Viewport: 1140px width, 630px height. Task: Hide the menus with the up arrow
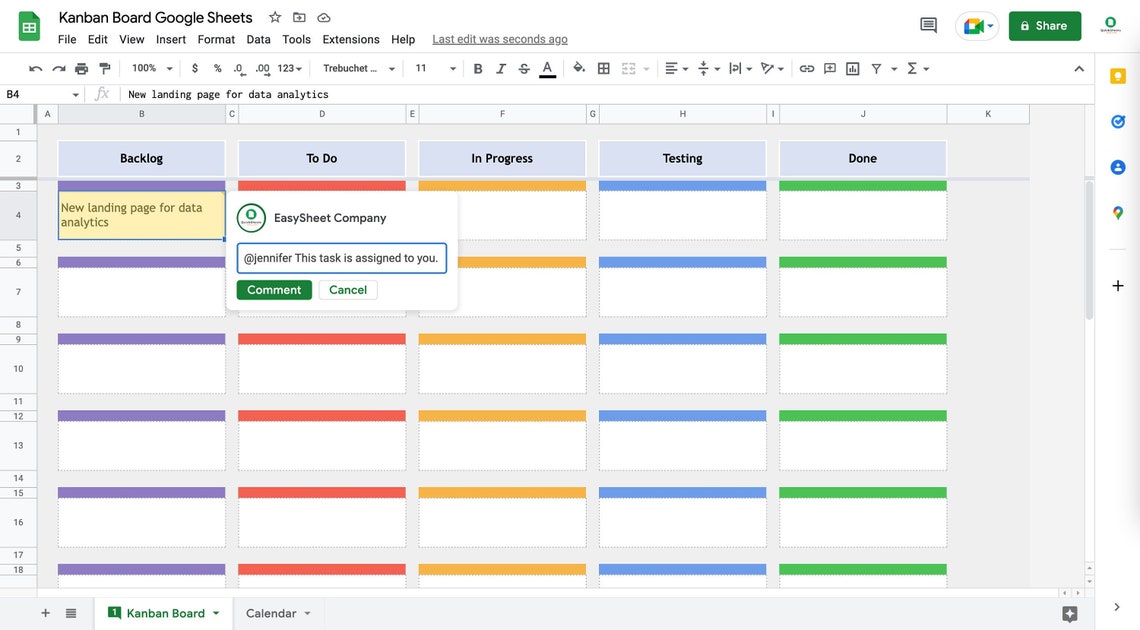pos(1079,68)
